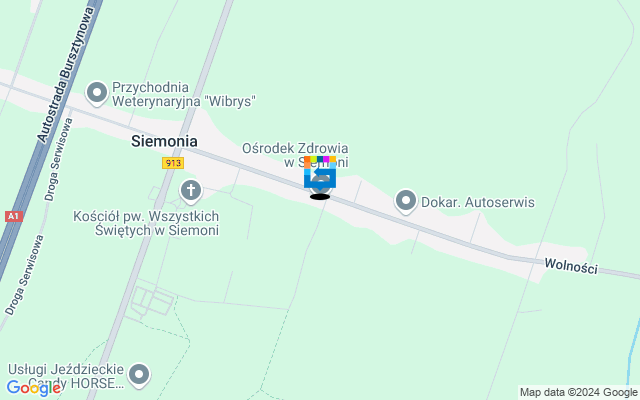Click the Przychodnia Weterynaryjna "Wibrys" text label
Image resolution: width=640 pixels, height=400 pixels.
pos(184,94)
